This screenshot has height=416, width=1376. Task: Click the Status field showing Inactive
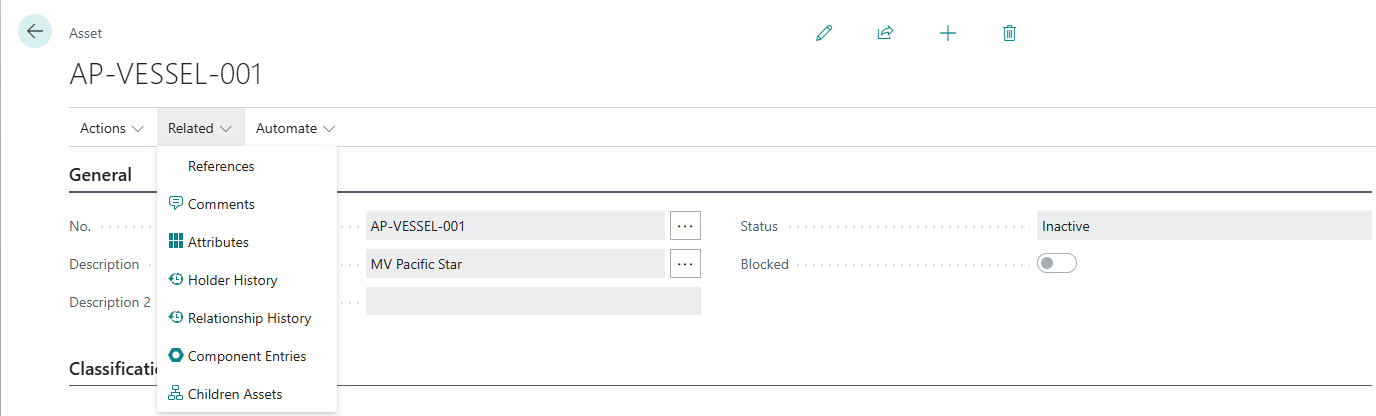point(1204,226)
